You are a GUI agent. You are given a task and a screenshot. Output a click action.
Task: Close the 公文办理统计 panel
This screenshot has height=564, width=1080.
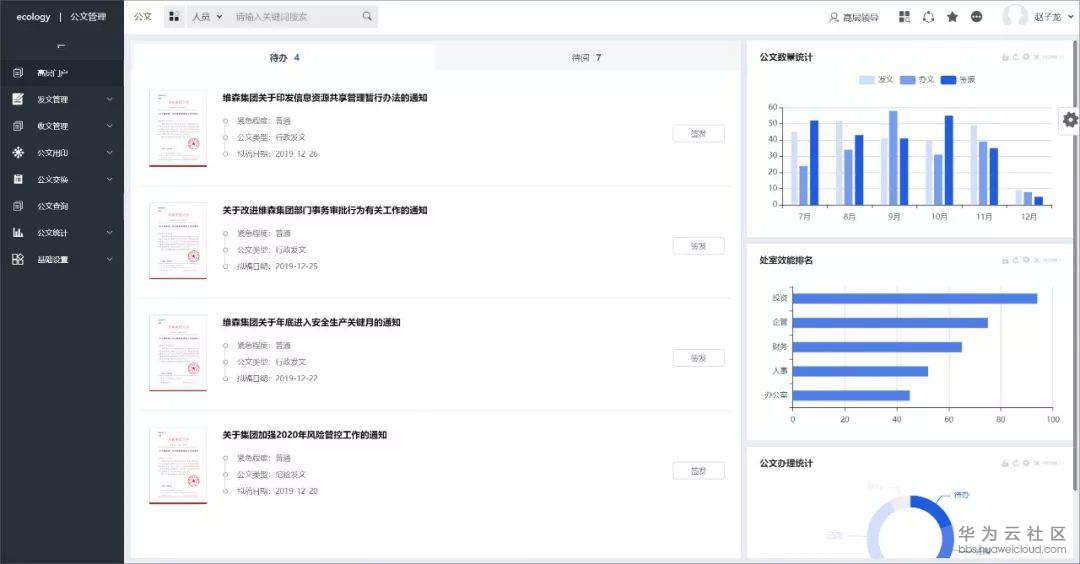[1036, 463]
